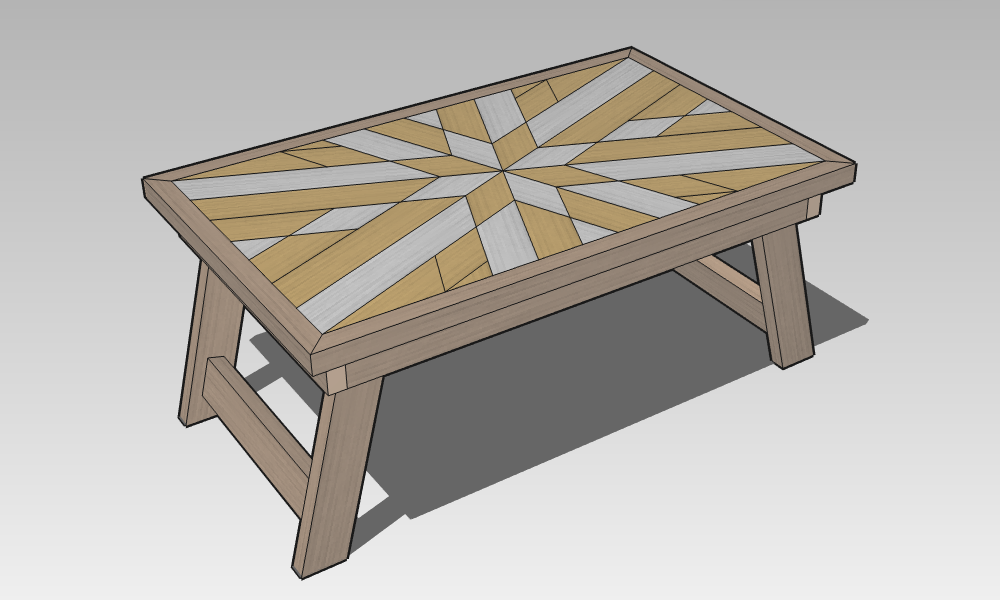Select the long gray plank running to the left corner
Screen dimensions: 1000x600
pos(300,180)
